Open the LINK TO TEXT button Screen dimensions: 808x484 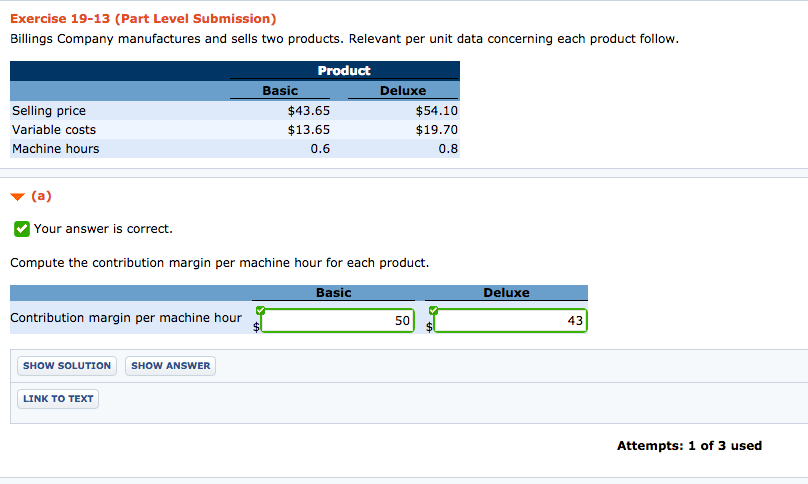58,399
